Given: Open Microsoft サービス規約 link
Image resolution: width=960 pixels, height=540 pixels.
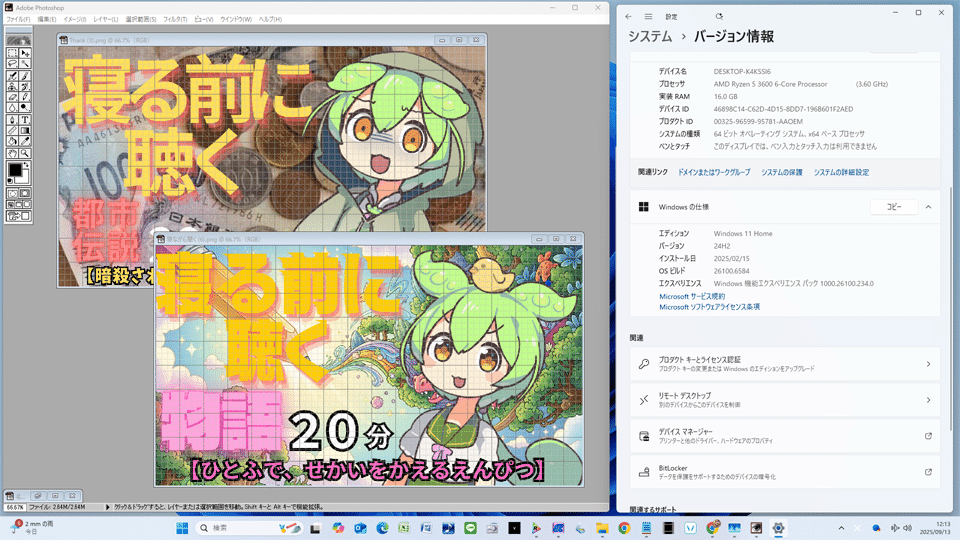Looking at the screenshot, I should (692, 296).
